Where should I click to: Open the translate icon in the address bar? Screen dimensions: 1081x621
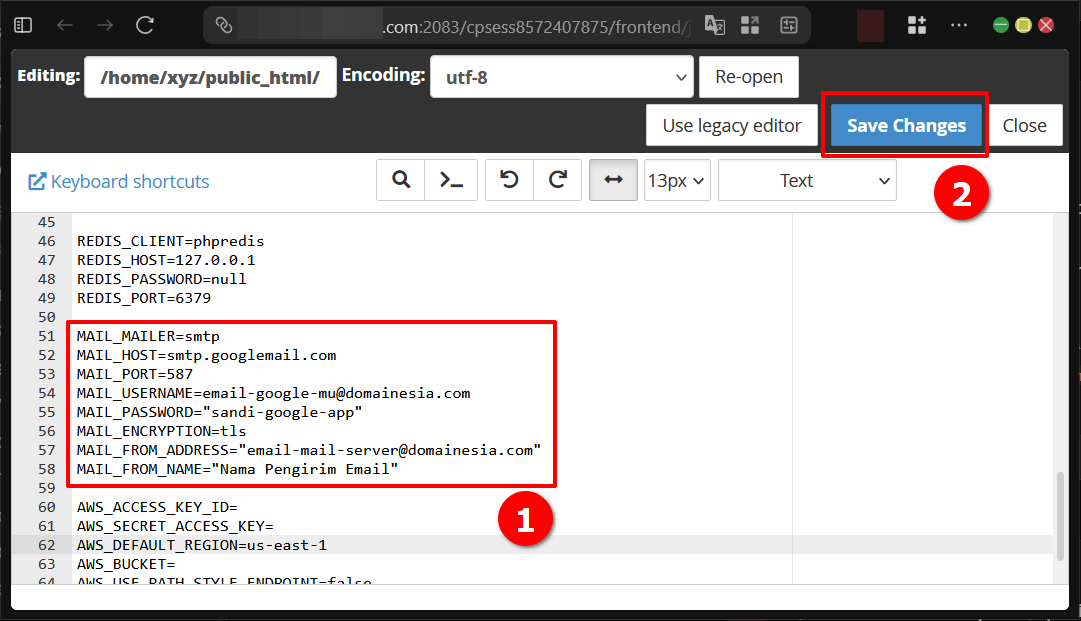tap(714, 26)
